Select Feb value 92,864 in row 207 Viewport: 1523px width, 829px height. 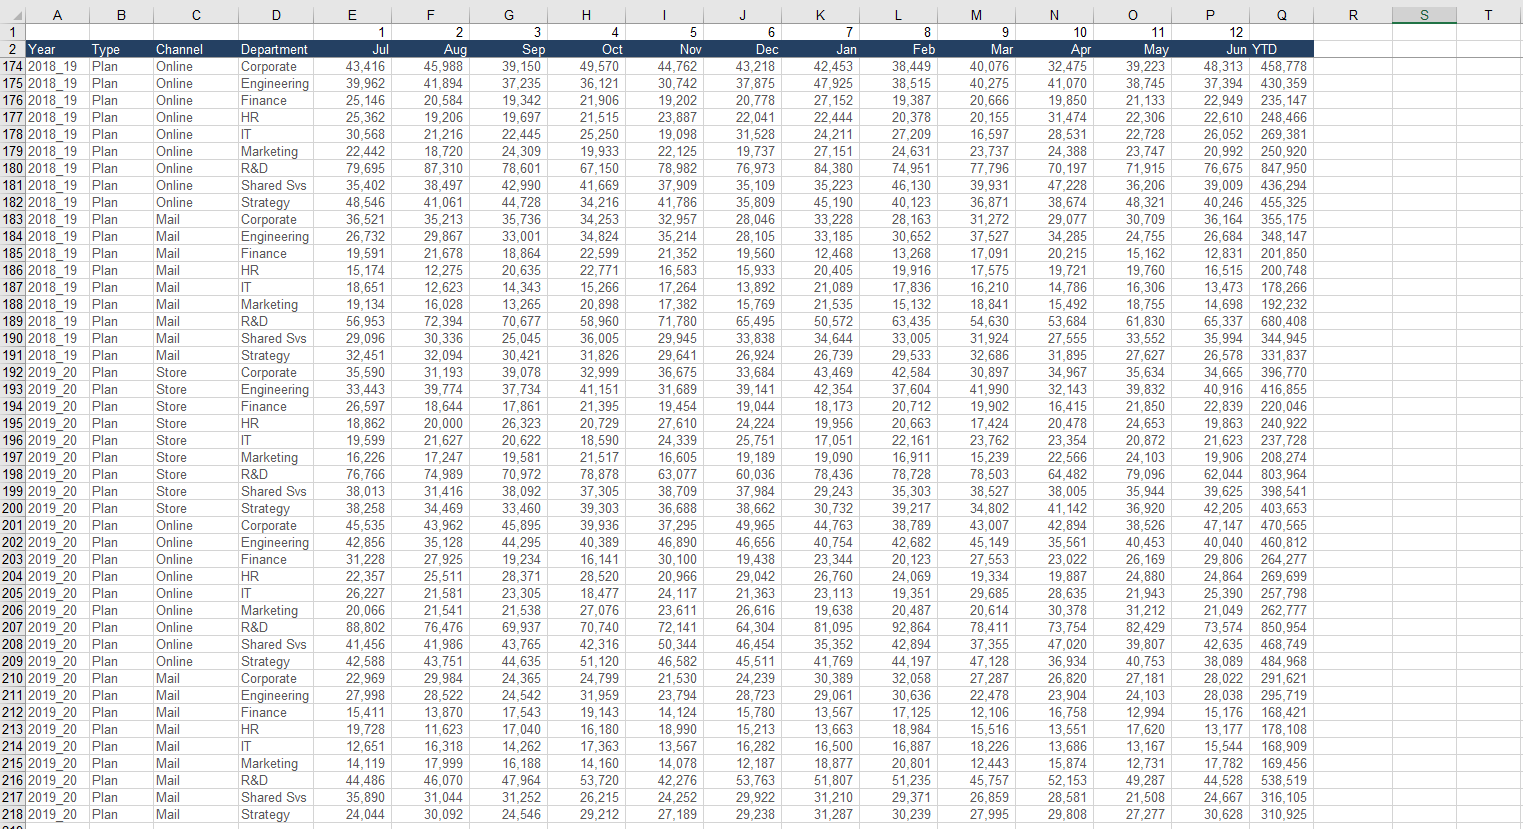[x=898, y=627]
